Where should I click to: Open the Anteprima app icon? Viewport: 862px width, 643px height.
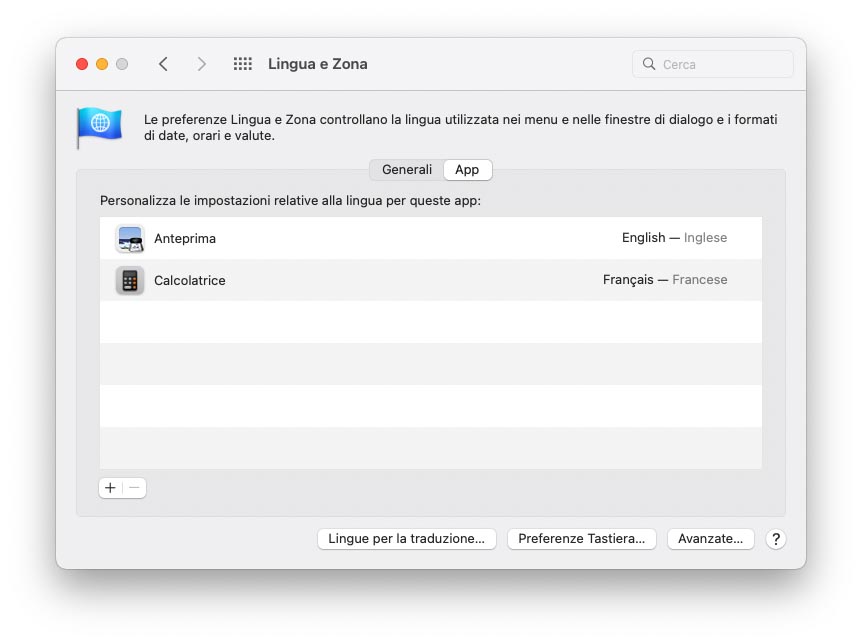click(x=131, y=238)
